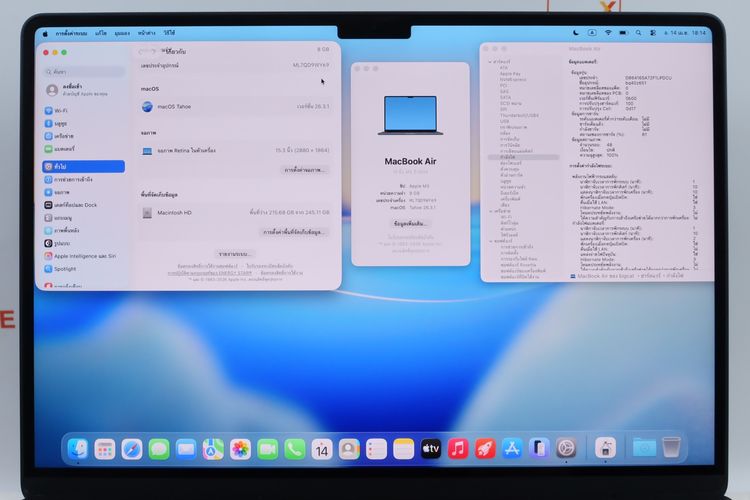The height and width of the screenshot is (500, 750).
Task: Collapse Network section in System Information
Action: point(491,211)
